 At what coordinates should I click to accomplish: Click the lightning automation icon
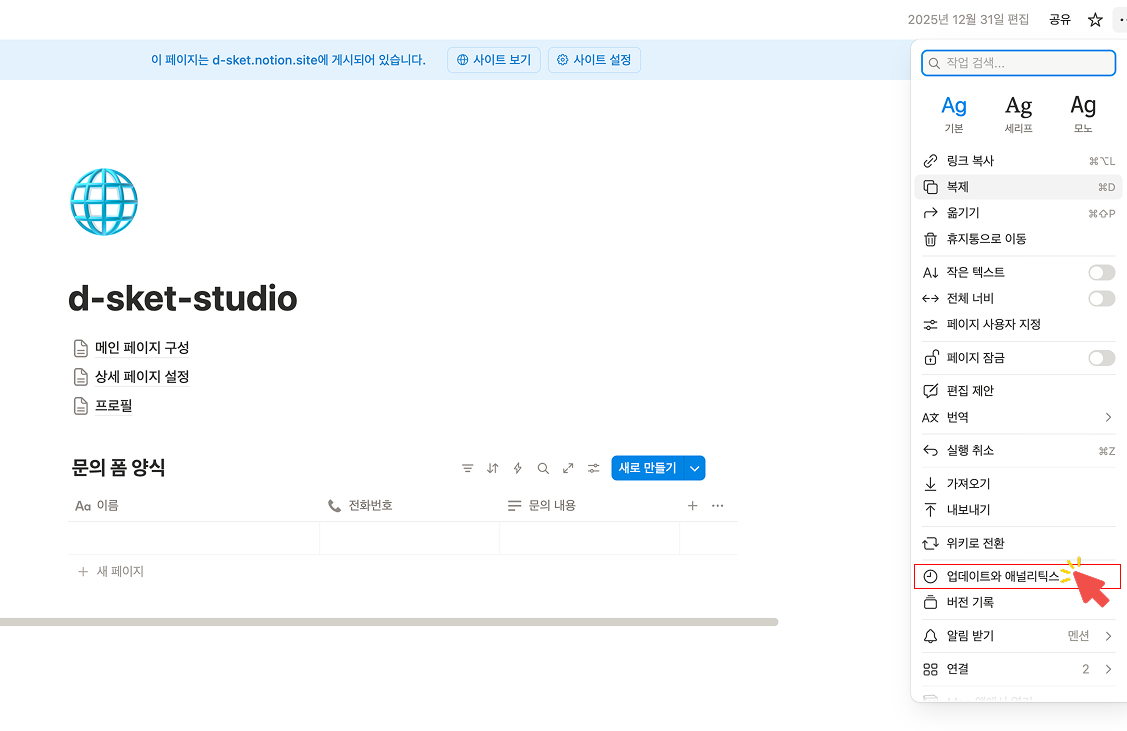[x=517, y=468]
